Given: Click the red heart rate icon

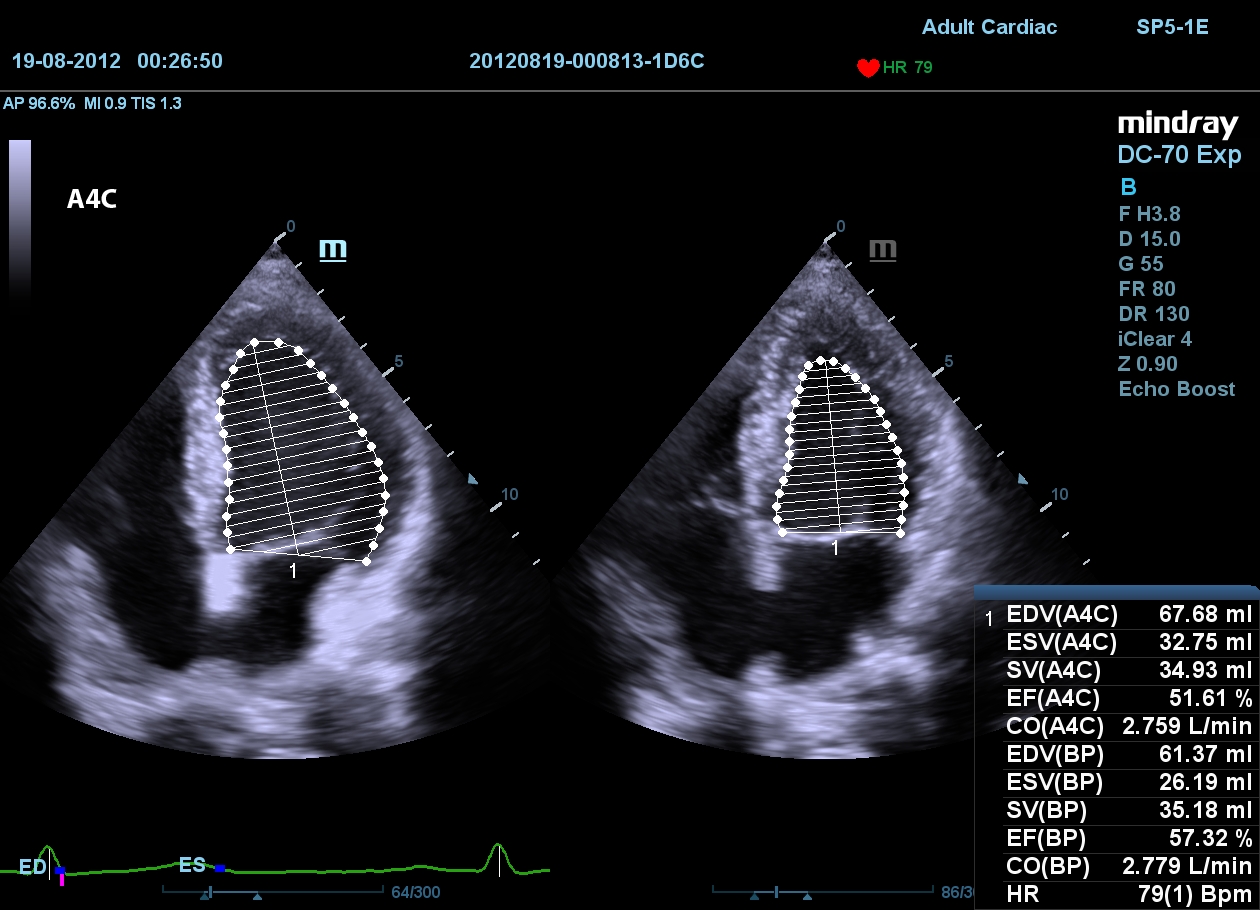Looking at the screenshot, I should 867,68.
